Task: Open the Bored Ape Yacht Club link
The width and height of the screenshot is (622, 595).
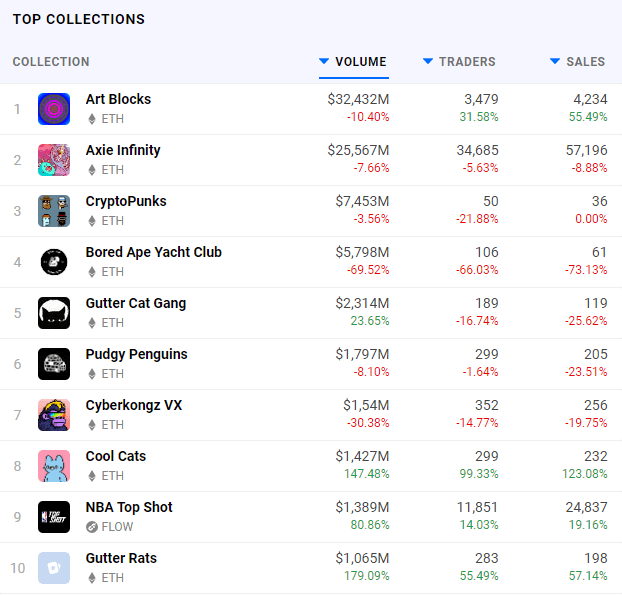Action: pos(154,252)
